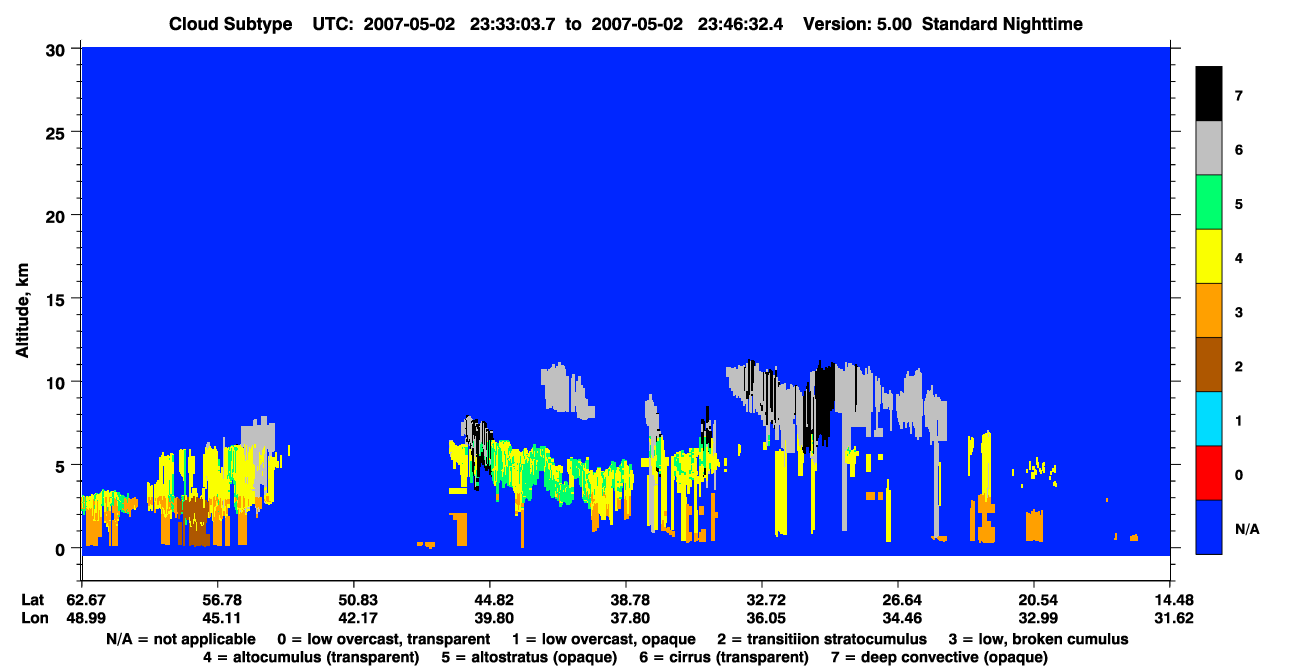
Task: Click the '0' label beside the red colorbar swatch
Action: (1239, 474)
